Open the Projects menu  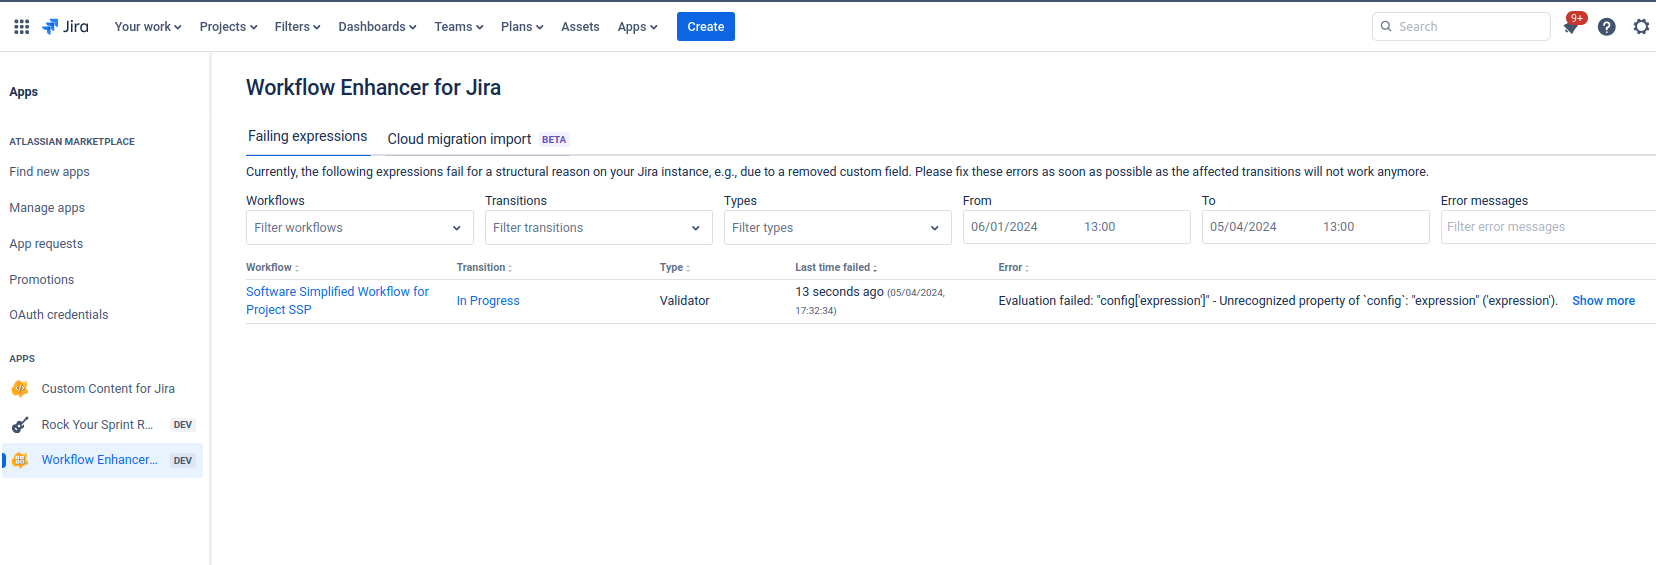pos(228,27)
